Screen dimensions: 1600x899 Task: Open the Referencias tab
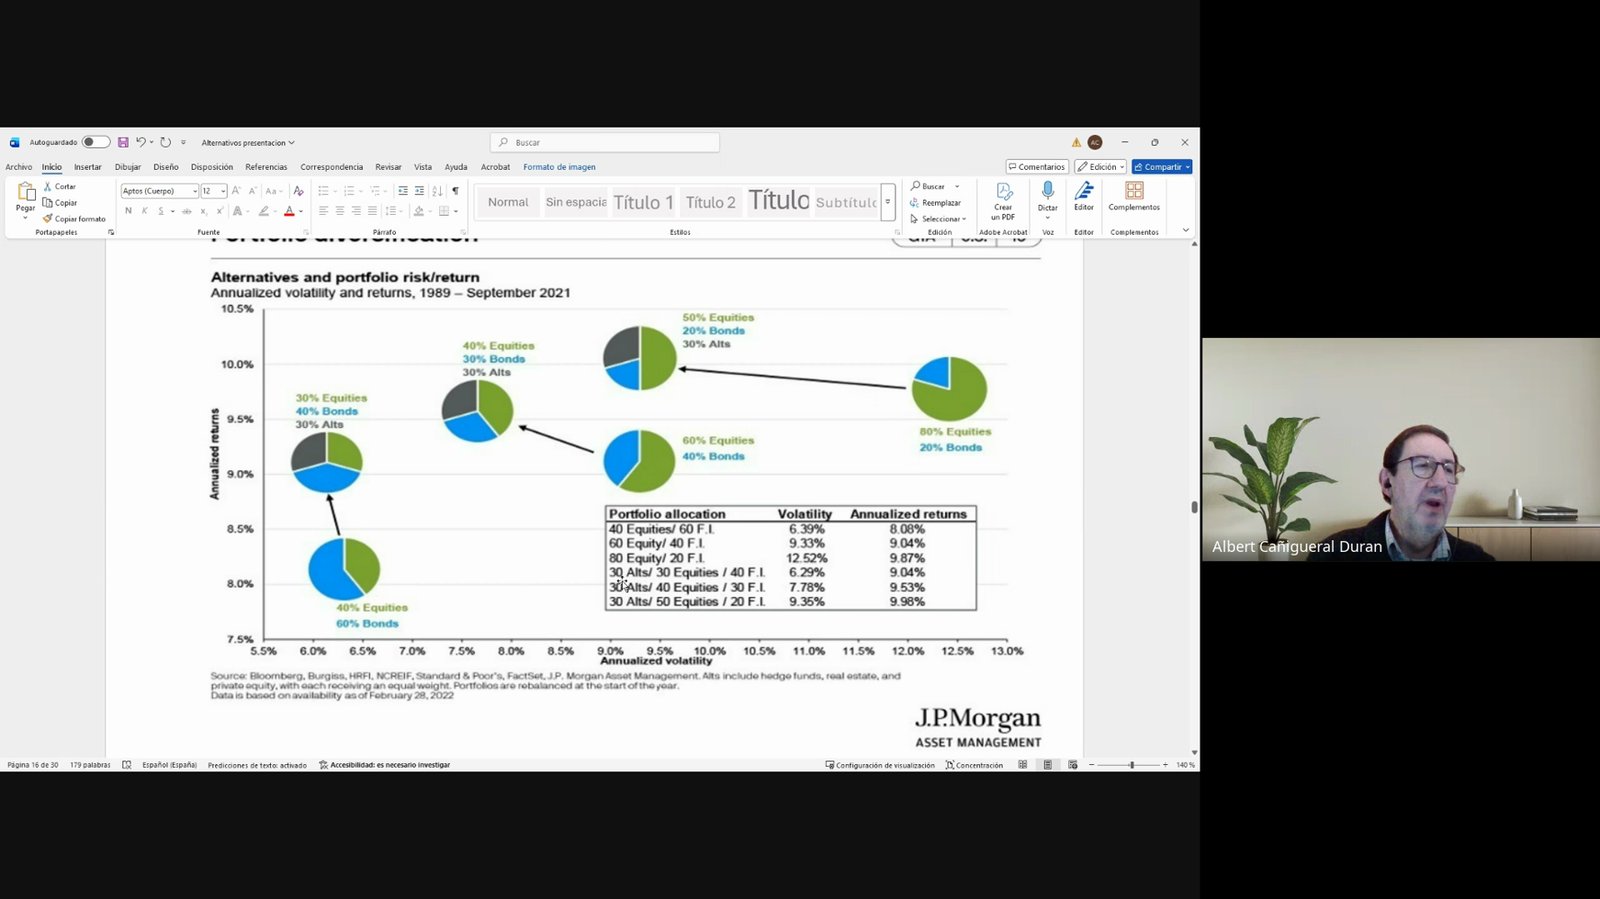tap(266, 167)
